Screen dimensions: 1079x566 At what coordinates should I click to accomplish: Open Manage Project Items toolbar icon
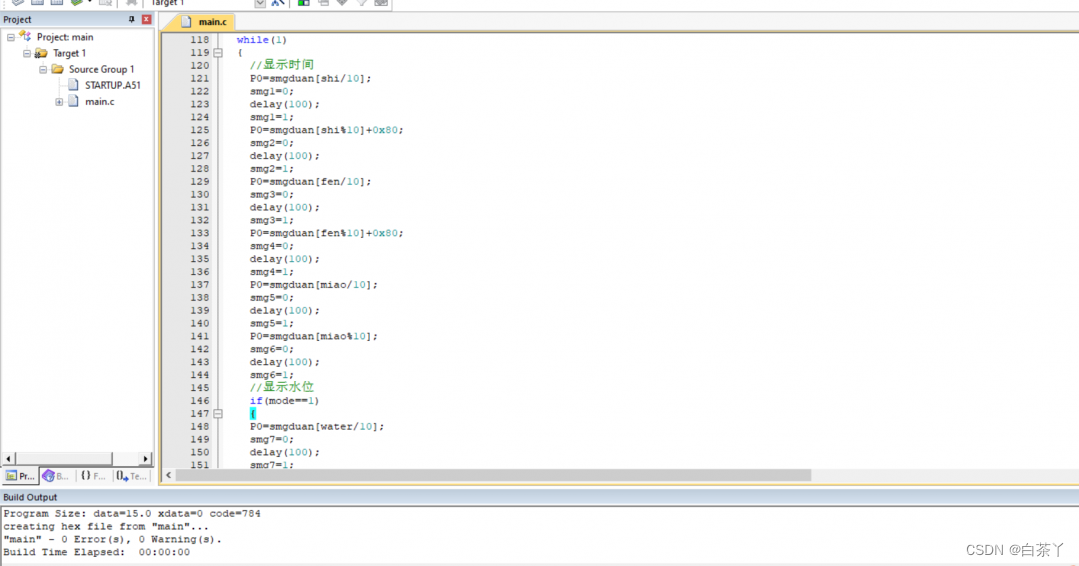click(x=303, y=3)
